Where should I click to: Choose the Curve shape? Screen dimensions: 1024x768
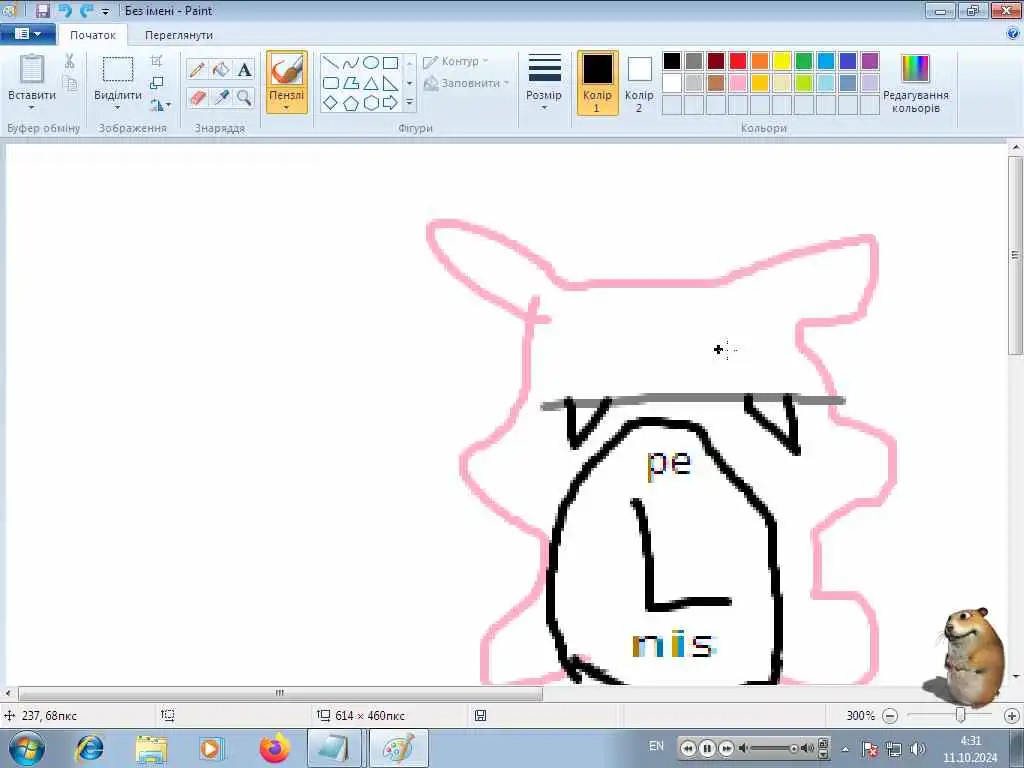[x=351, y=63]
